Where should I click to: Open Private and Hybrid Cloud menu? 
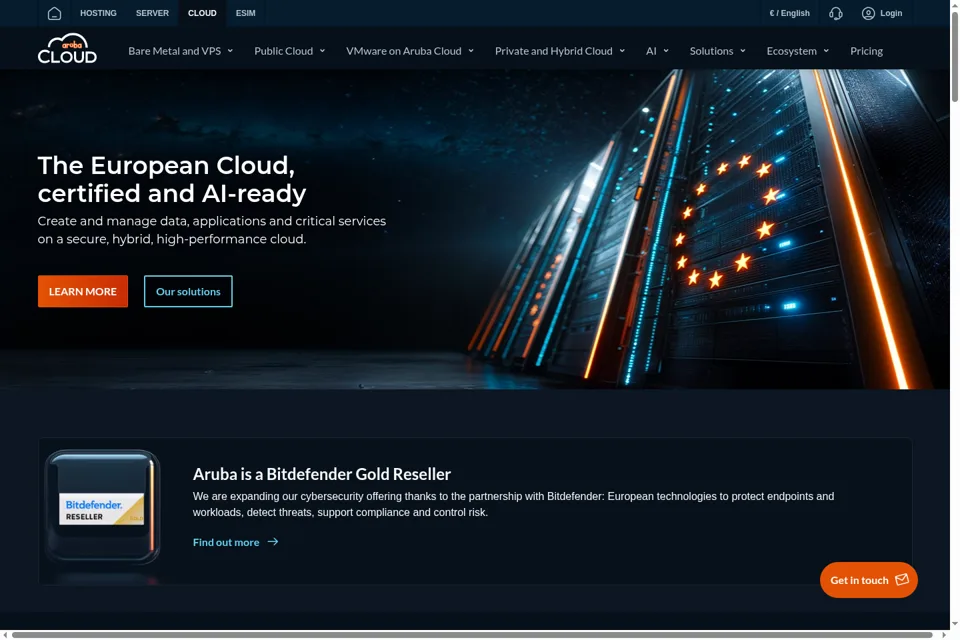(553, 51)
